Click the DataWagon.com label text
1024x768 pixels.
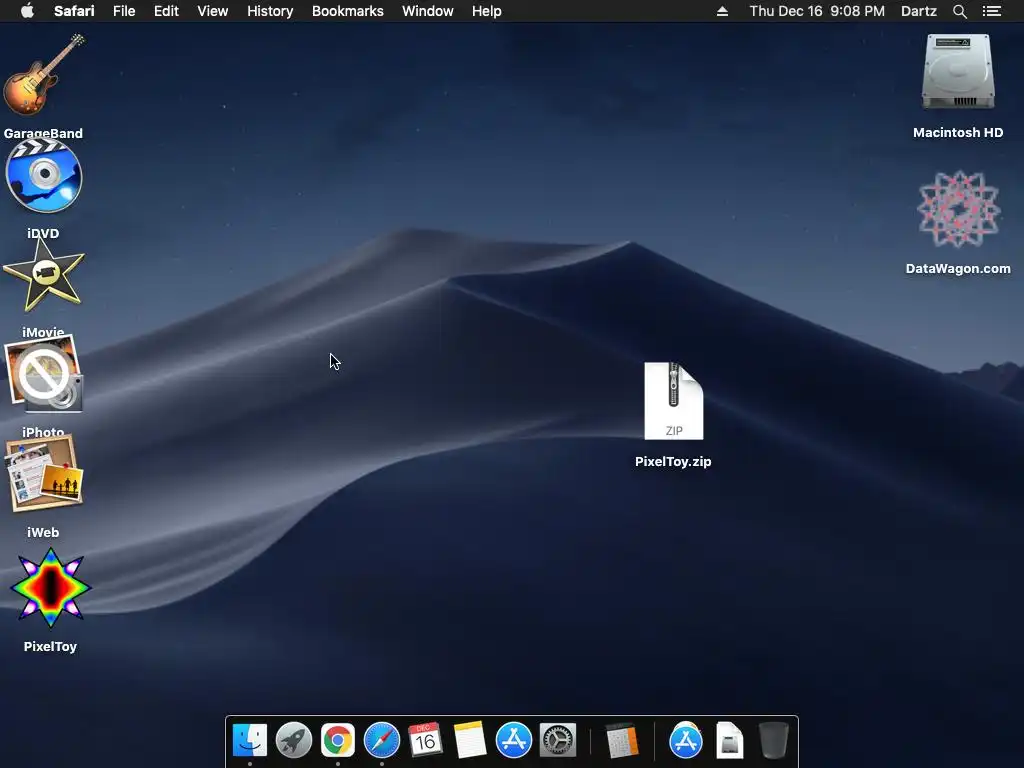click(958, 268)
